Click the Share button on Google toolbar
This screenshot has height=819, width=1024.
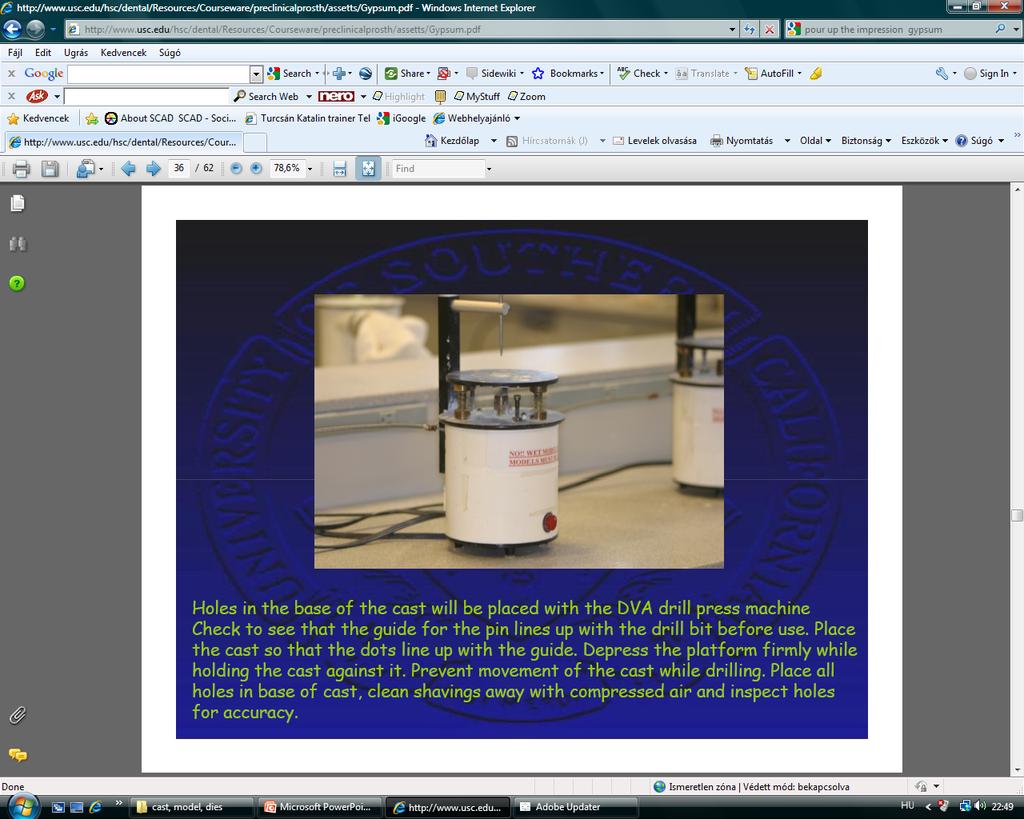pyautogui.click(x=406, y=74)
